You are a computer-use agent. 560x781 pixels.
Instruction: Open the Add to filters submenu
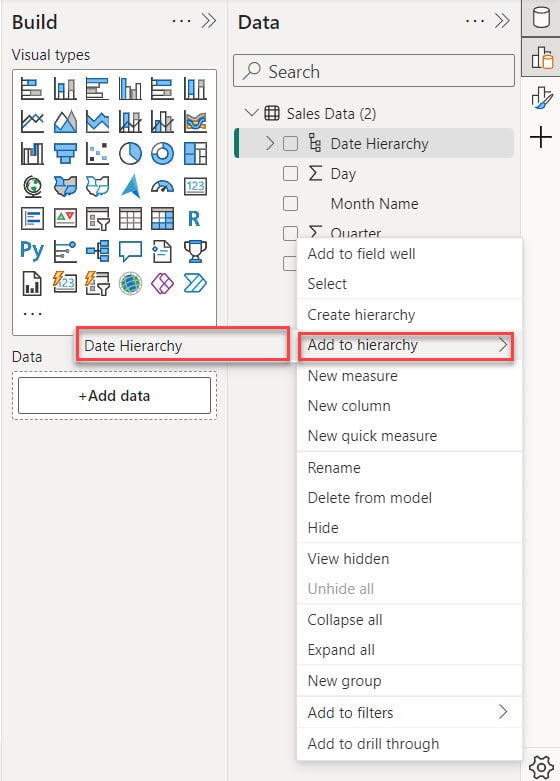click(409, 713)
